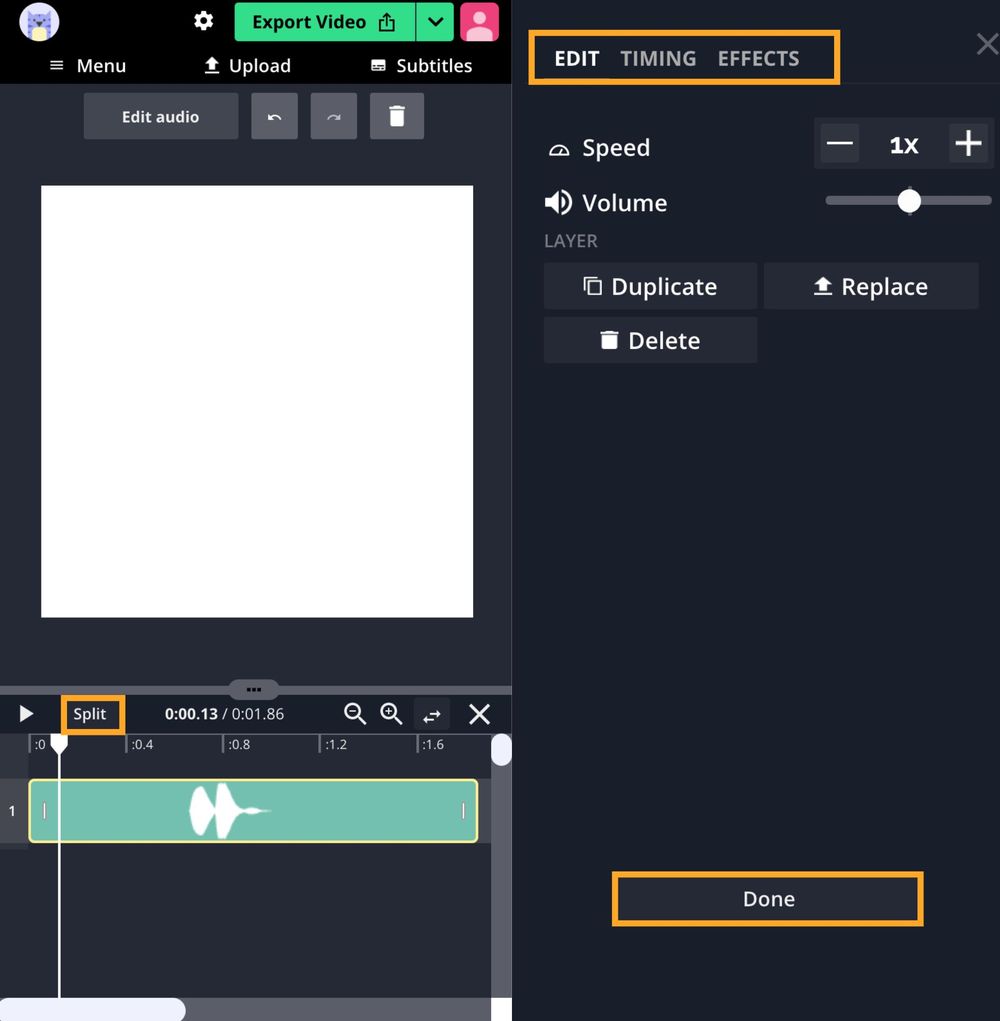Click the settings gear icon

pos(204,21)
